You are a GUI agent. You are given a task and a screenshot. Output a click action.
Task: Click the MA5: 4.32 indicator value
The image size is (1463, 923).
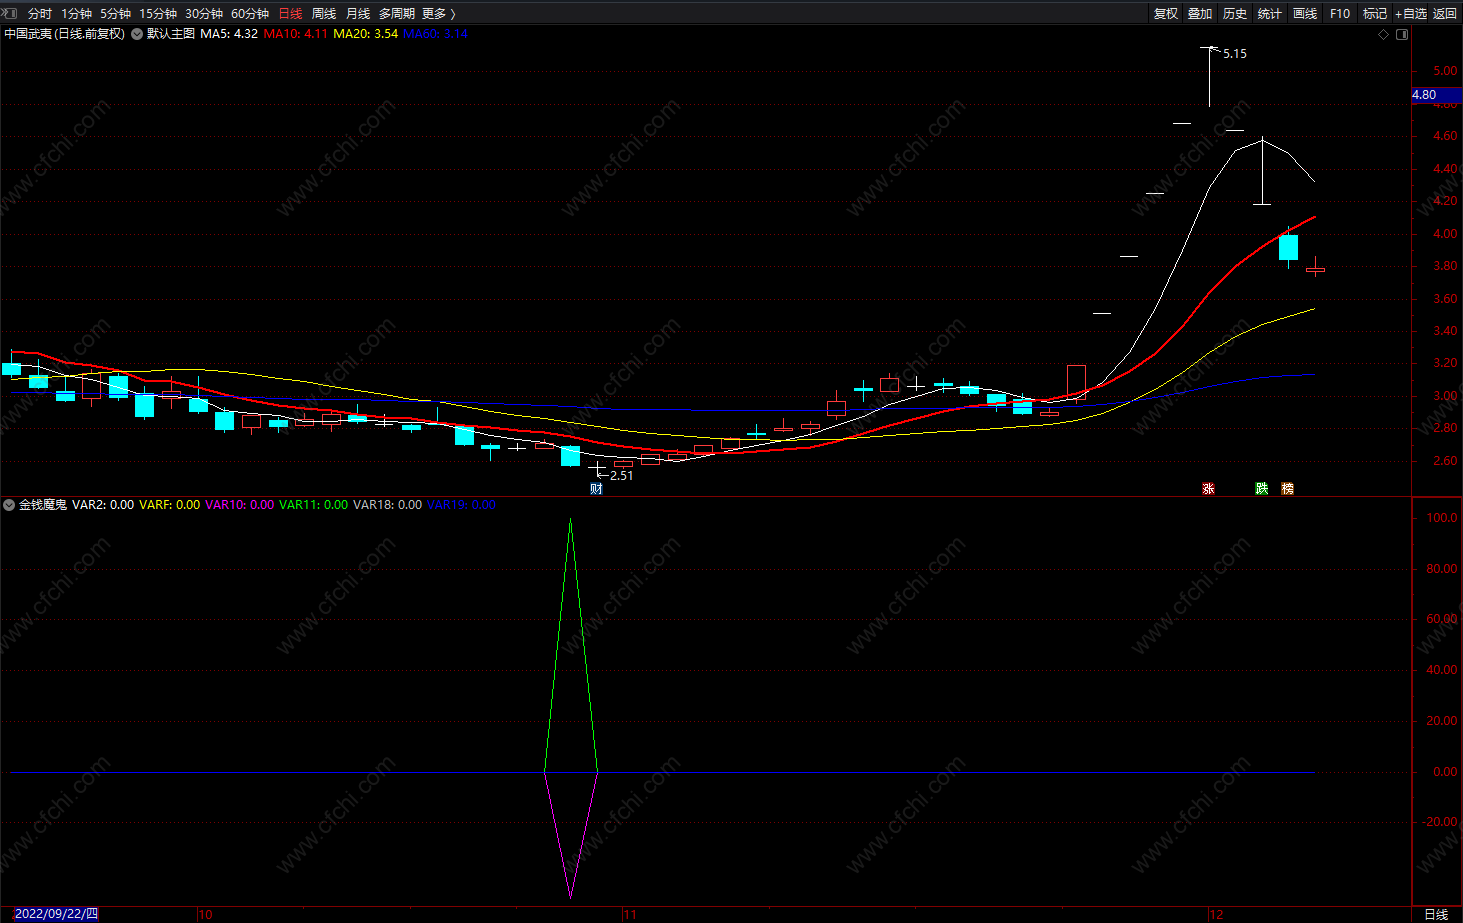(x=229, y=34)
